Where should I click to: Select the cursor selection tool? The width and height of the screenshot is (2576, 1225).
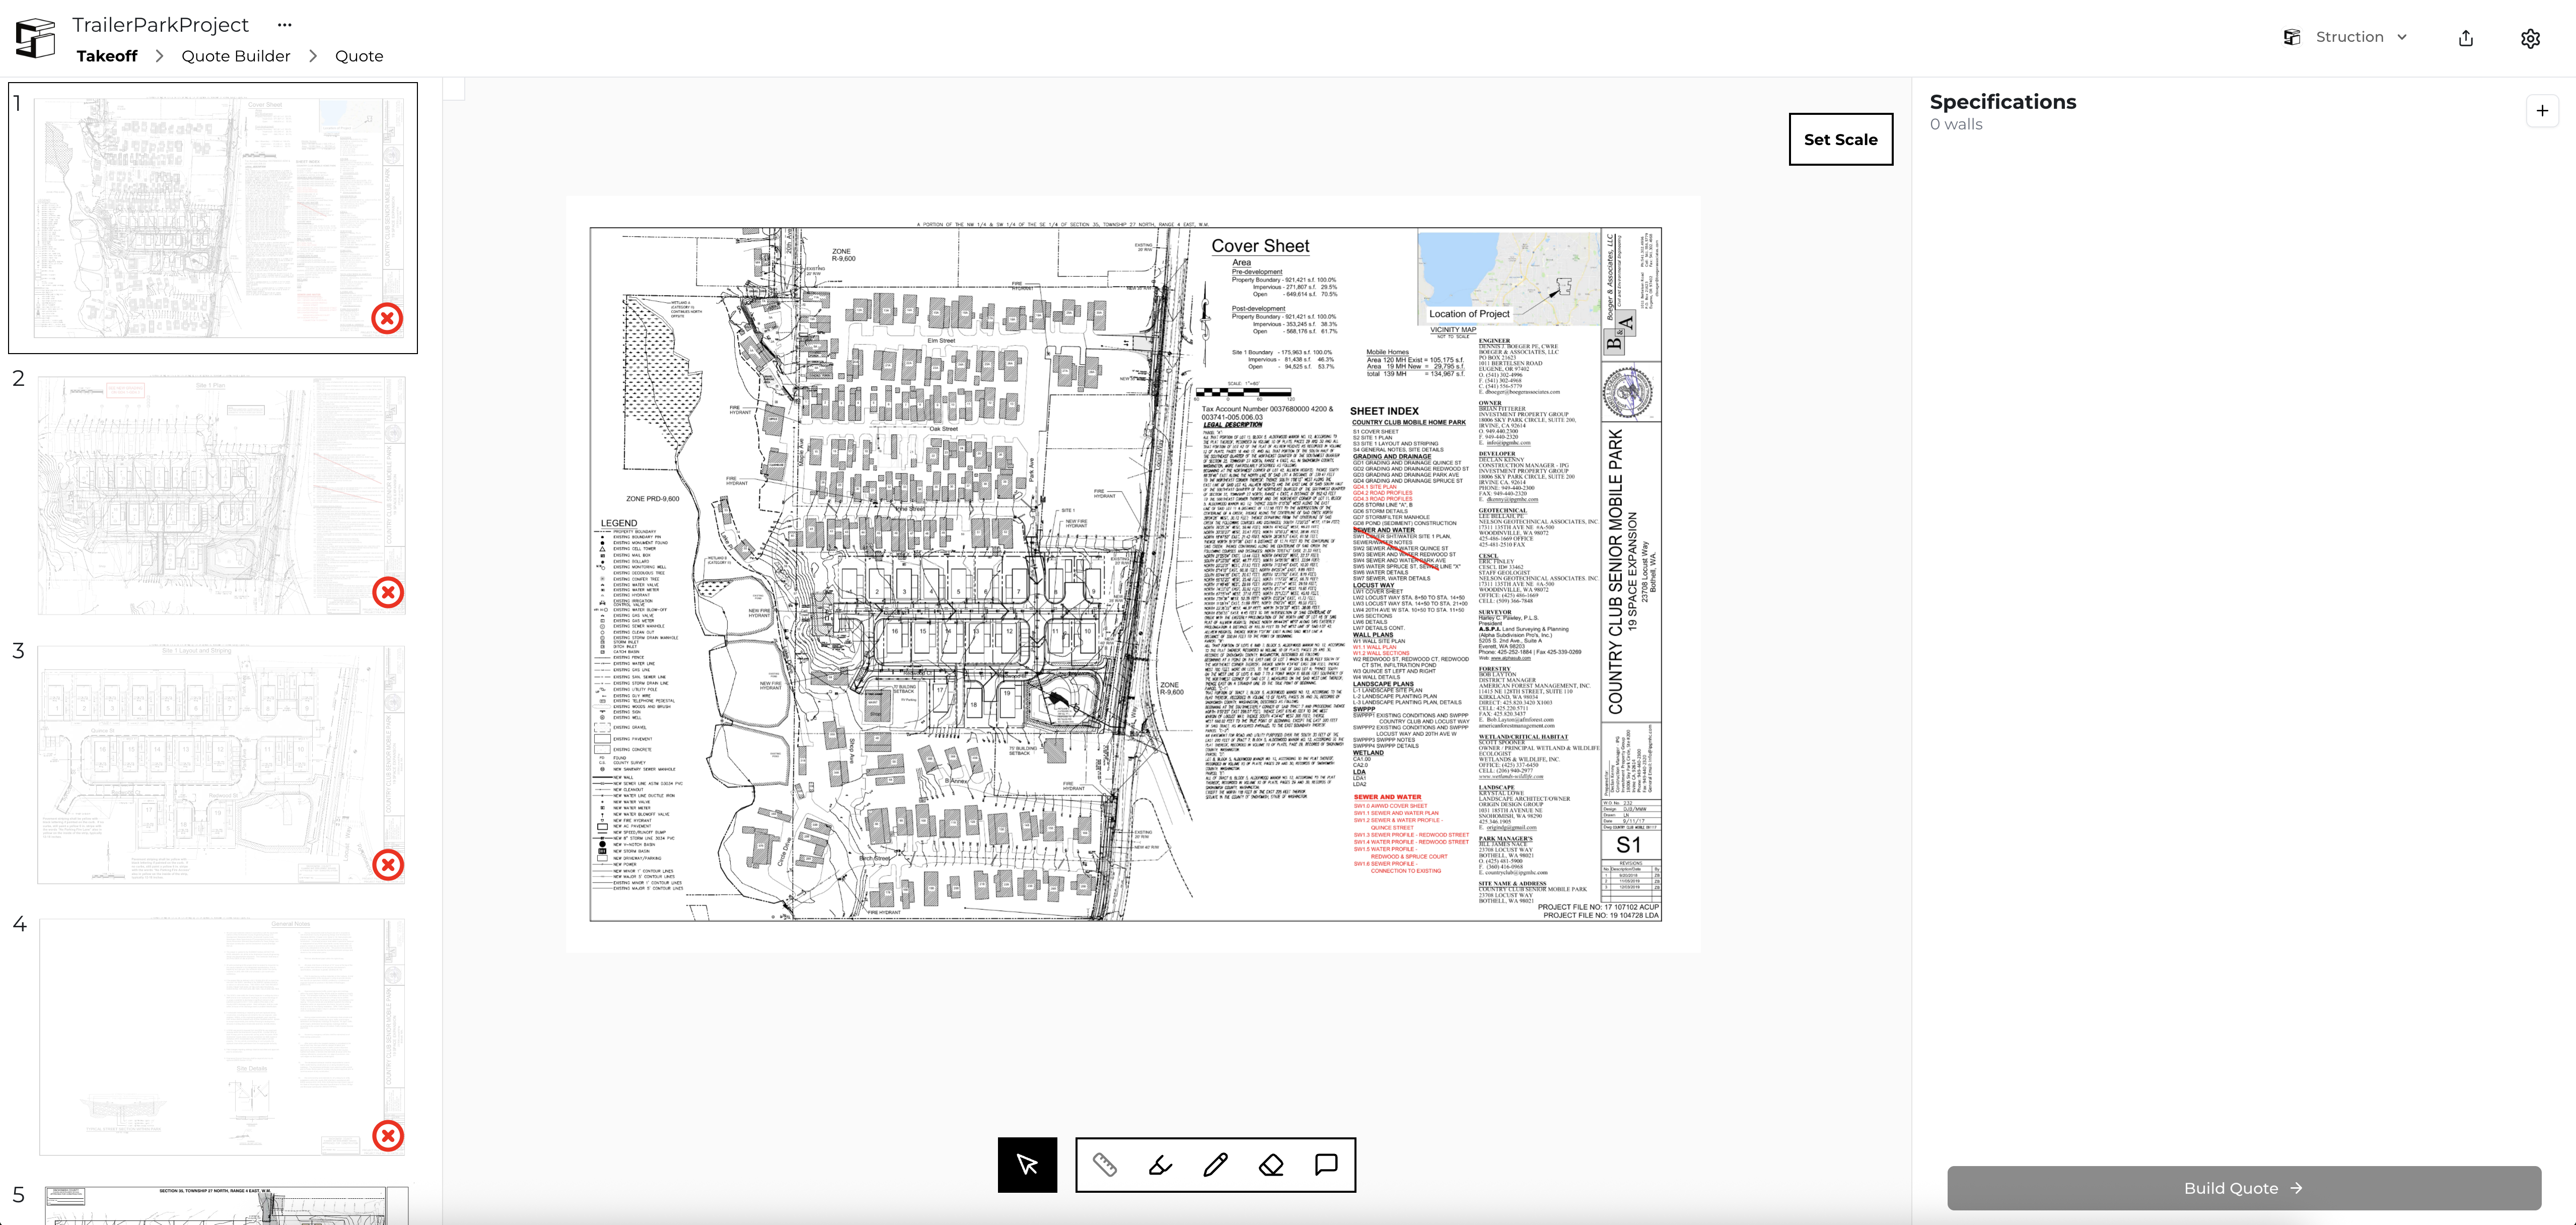tap(1028, 1164)
